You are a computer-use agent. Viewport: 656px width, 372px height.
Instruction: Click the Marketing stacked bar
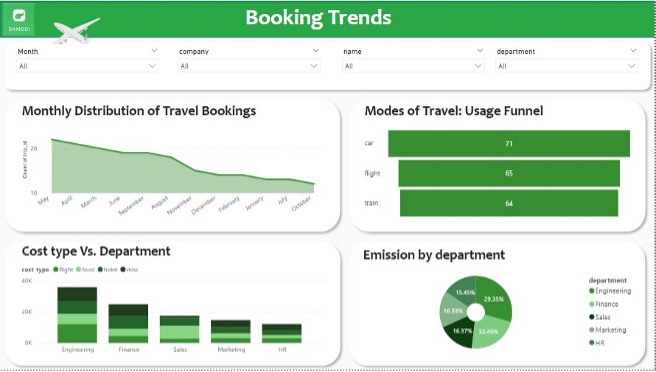click(x=231, y=332)
